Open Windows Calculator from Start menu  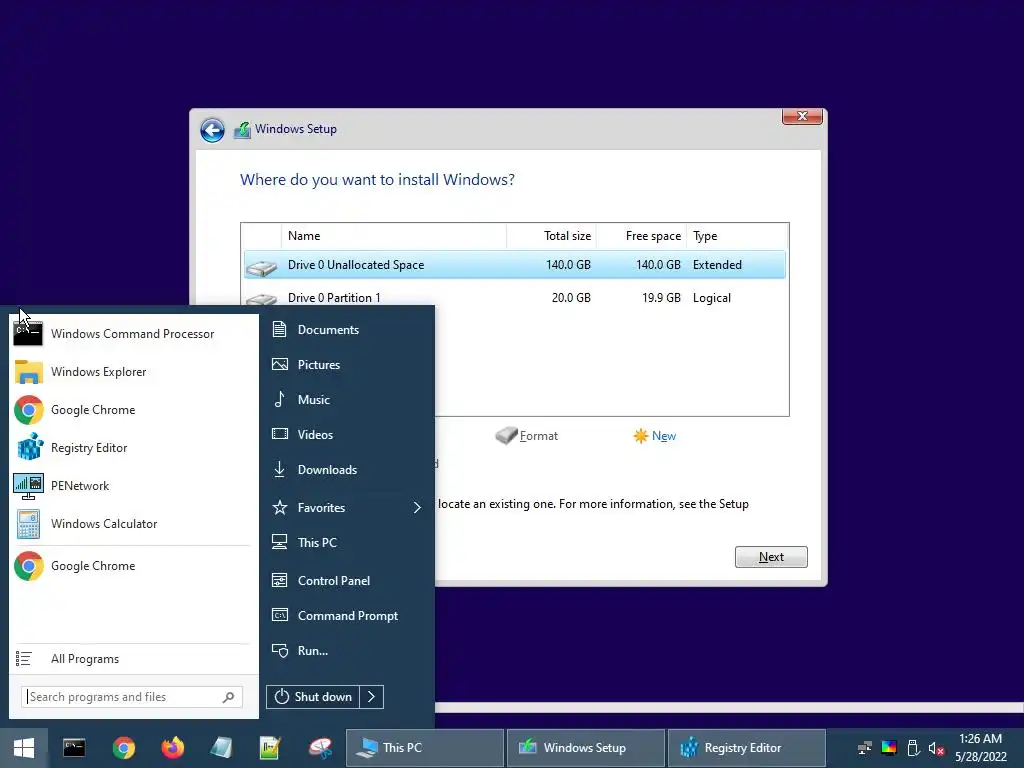134,524
